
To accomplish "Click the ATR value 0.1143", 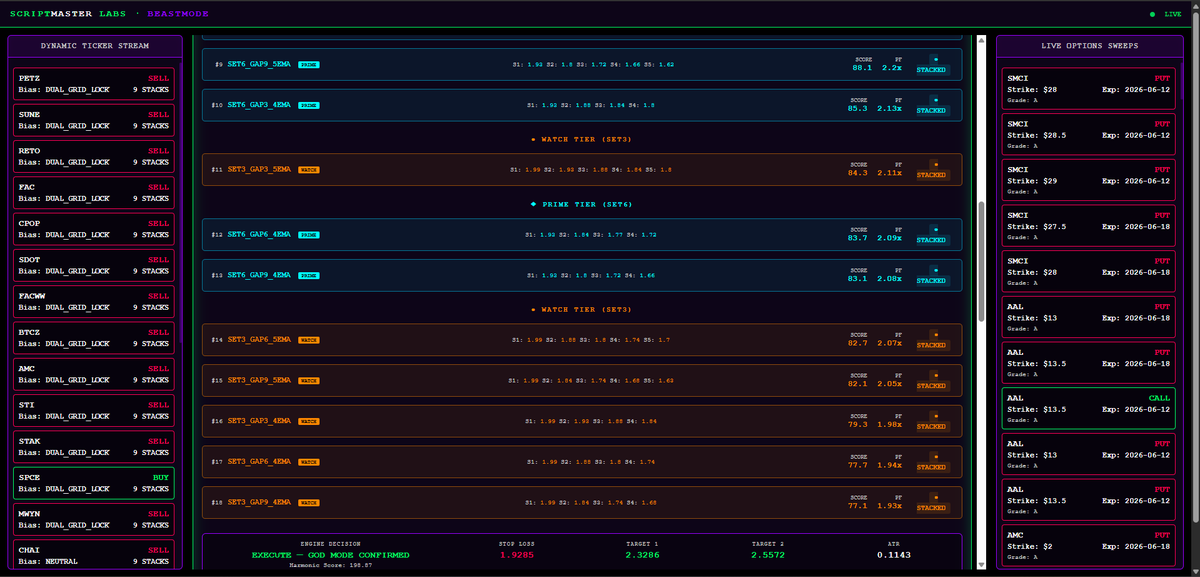I will tap(895, 554).
